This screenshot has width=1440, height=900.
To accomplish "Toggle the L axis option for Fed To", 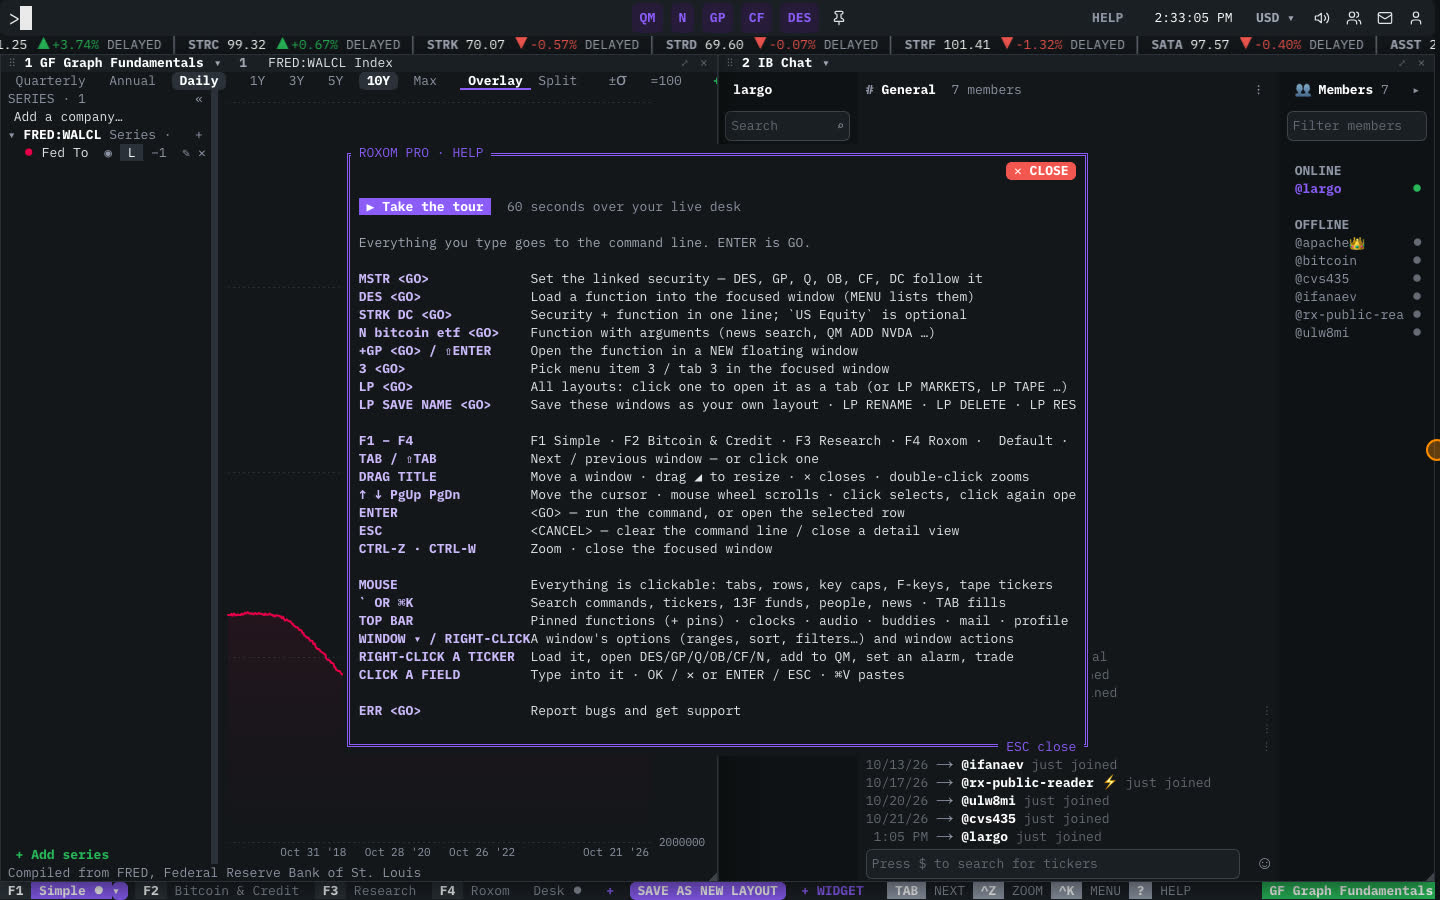I will (131, 153).
